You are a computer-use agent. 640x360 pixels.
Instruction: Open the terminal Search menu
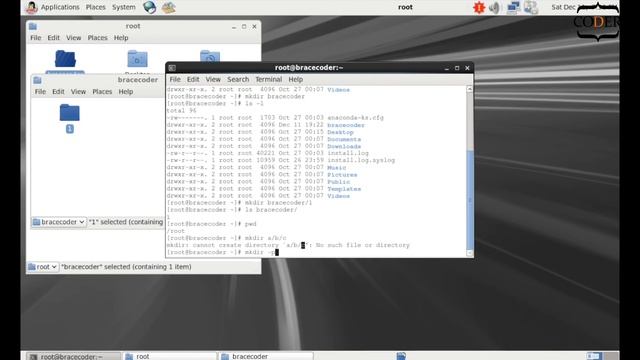(x=238, y=80)
